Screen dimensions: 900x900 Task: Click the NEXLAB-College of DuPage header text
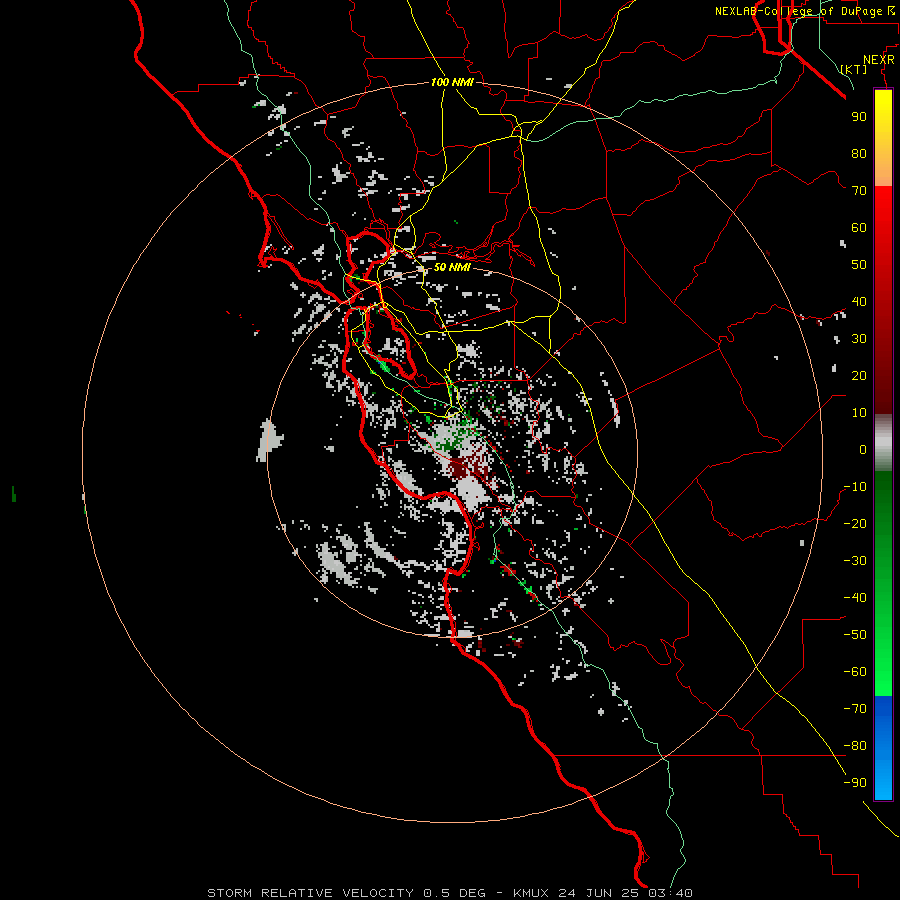coord(798,11)
